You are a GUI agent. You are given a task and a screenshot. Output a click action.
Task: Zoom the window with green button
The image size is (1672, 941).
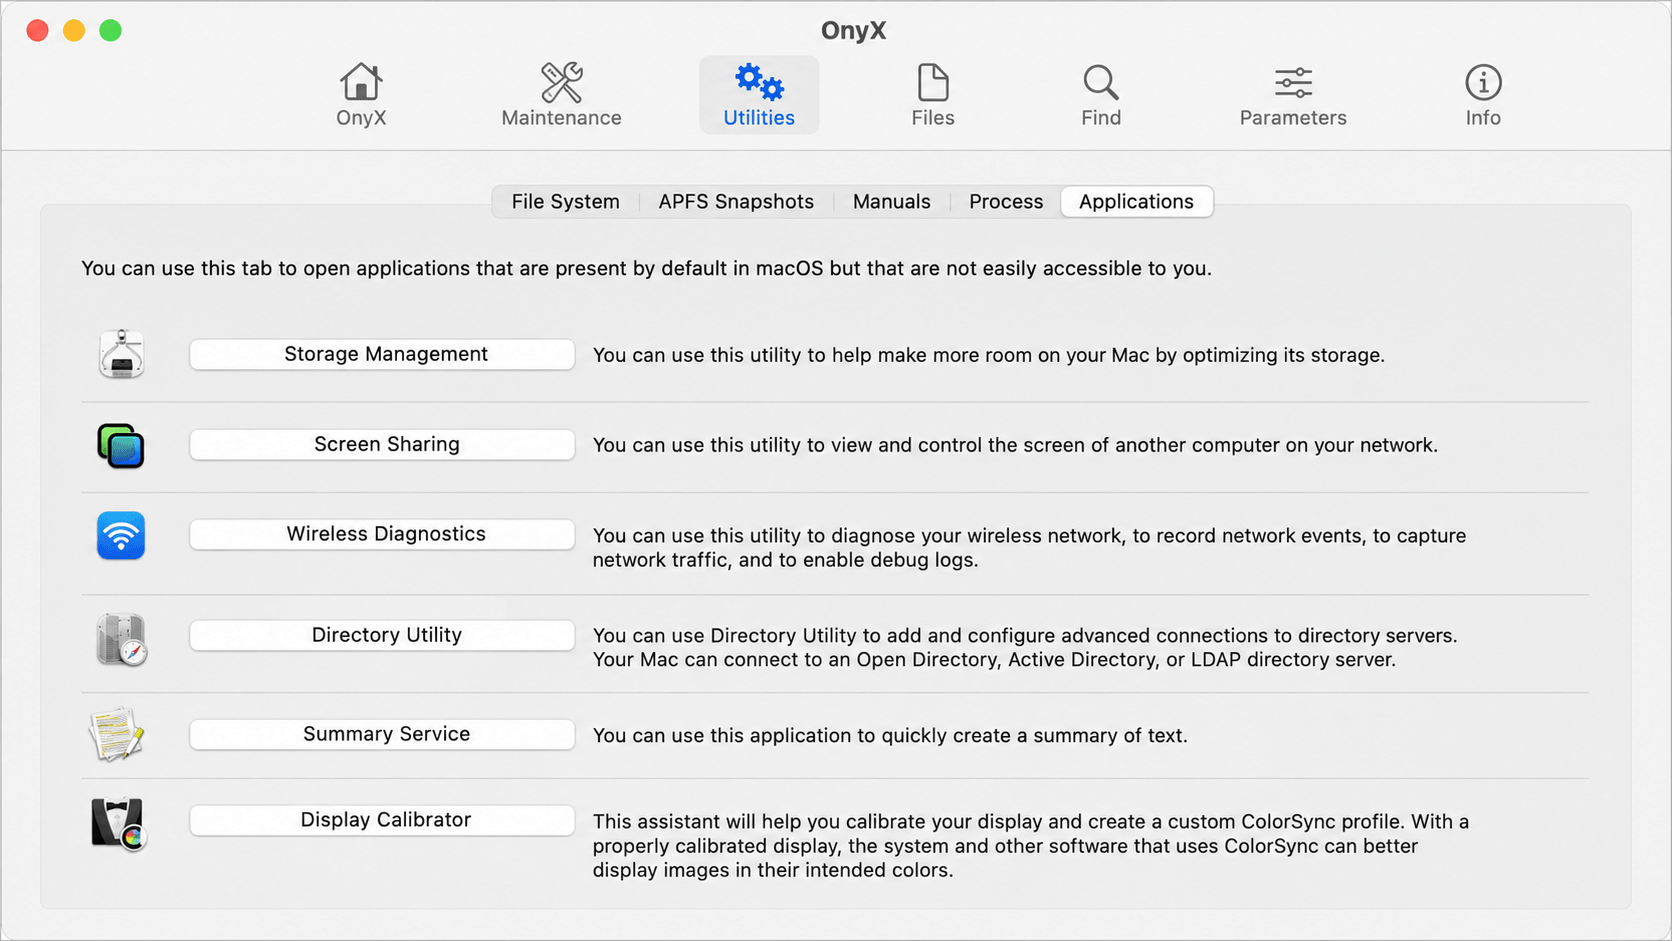111,31
